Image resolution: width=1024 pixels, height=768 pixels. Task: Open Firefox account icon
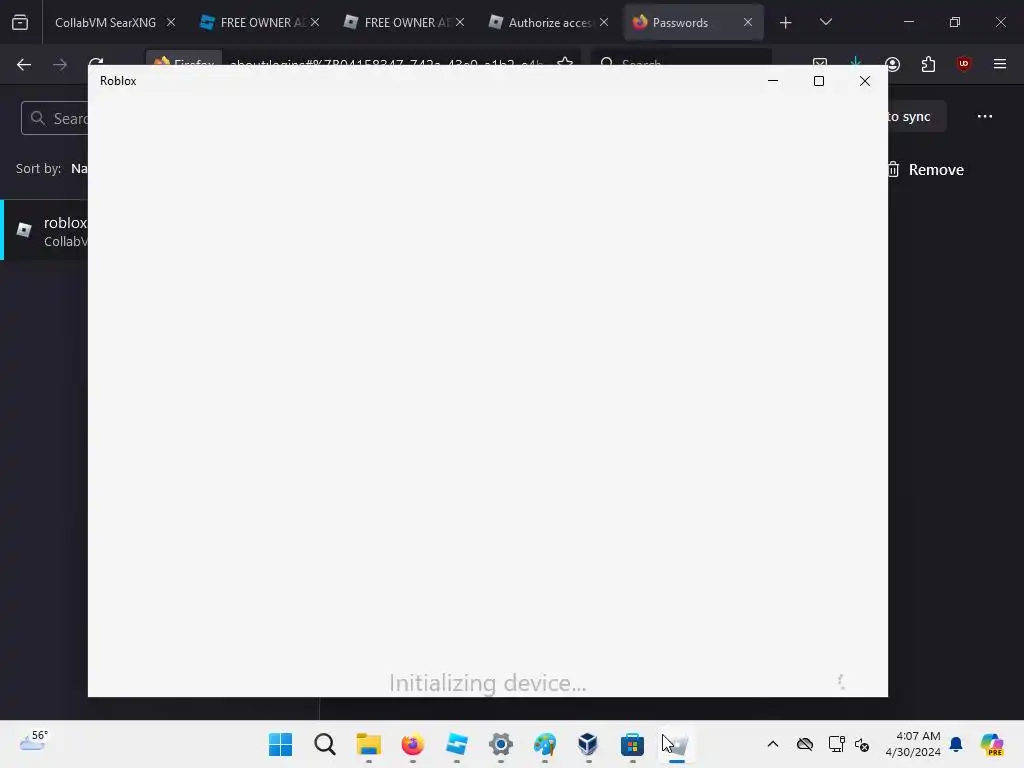click(x=893, y=64)
